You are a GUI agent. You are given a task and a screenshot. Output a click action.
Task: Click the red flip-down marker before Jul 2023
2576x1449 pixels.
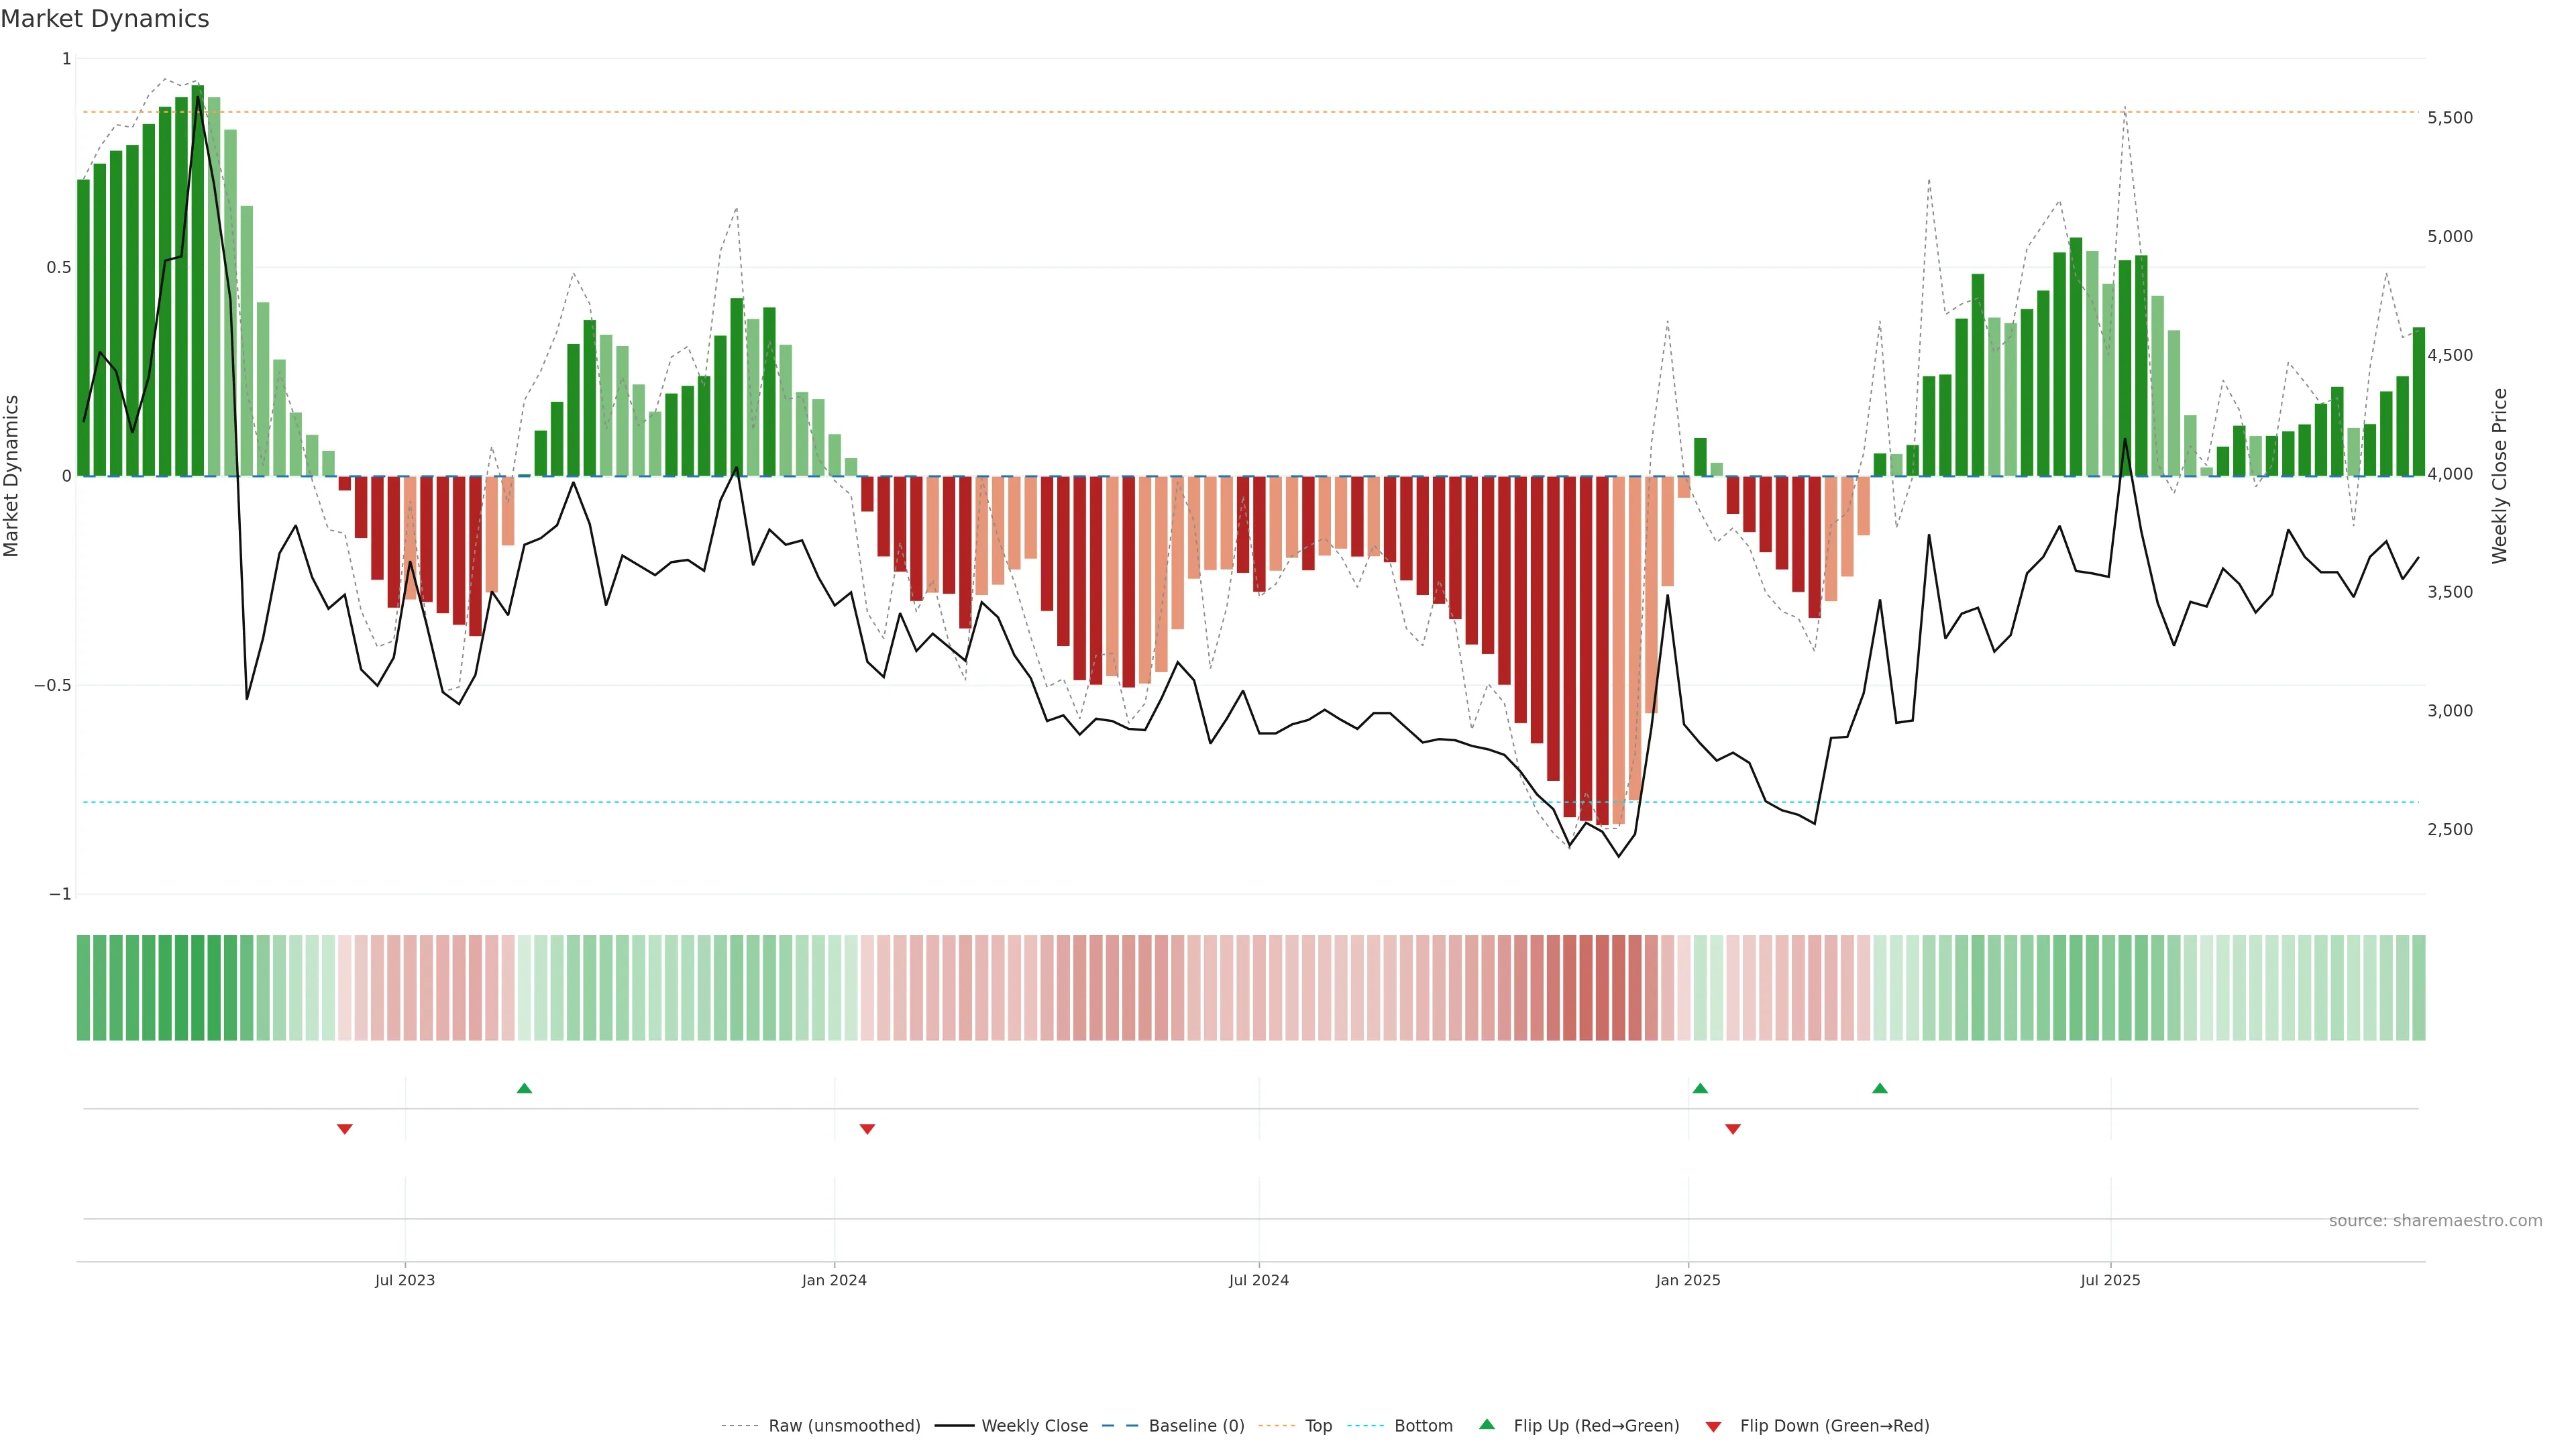tap(345, 1129)
